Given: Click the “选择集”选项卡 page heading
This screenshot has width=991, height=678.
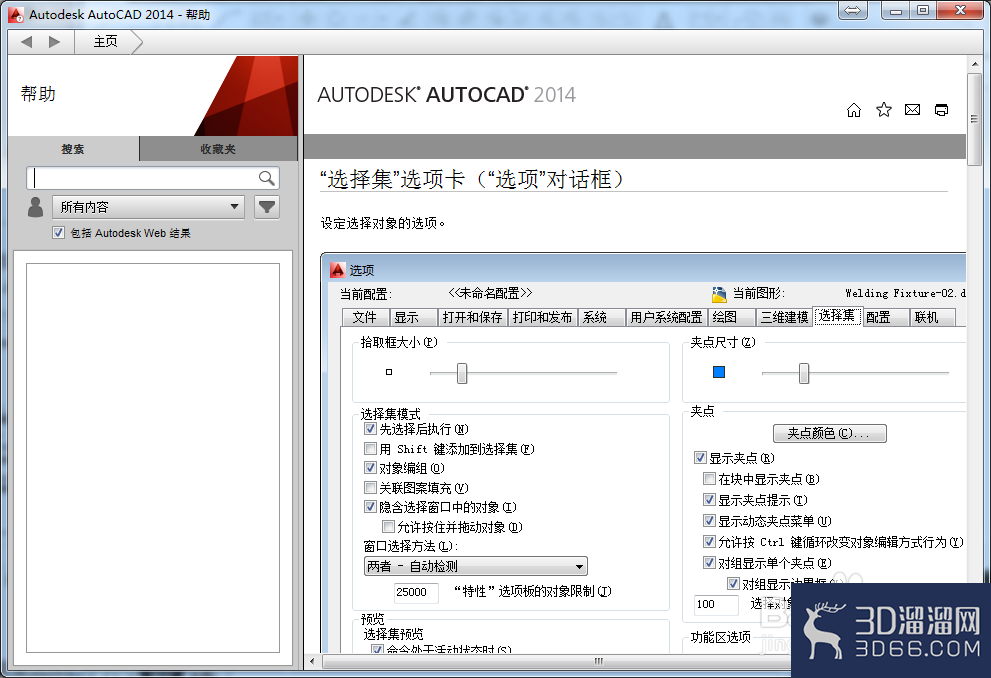Looking at the screenshot, I should click(x=471, y=179).
